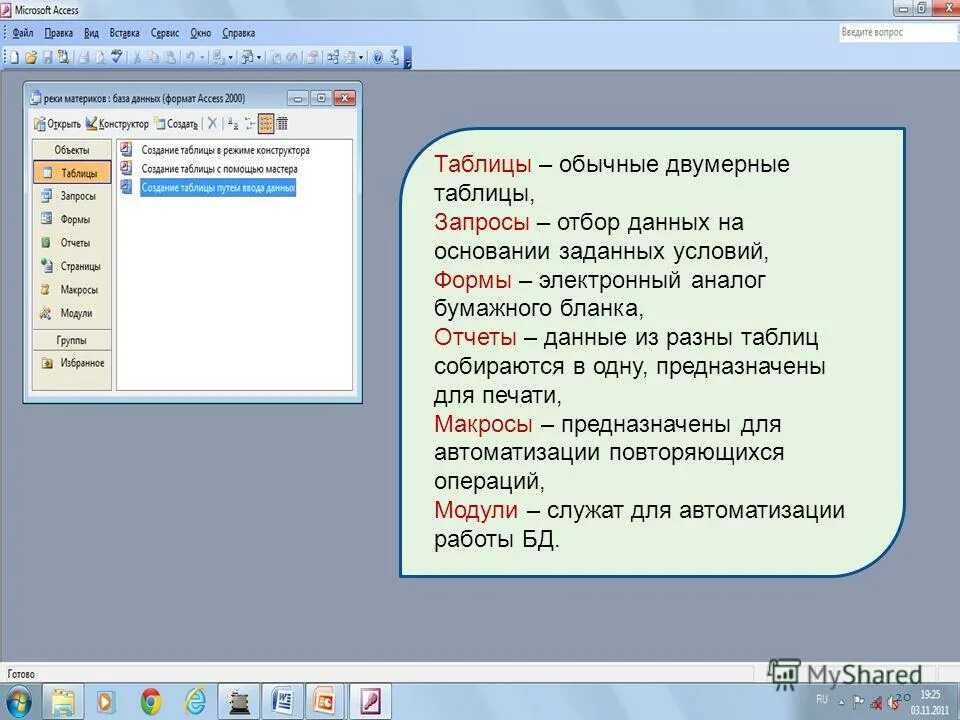Screen dimensions: 960x720
Task: Click the Объекты header bar
Action: (72, 150)
